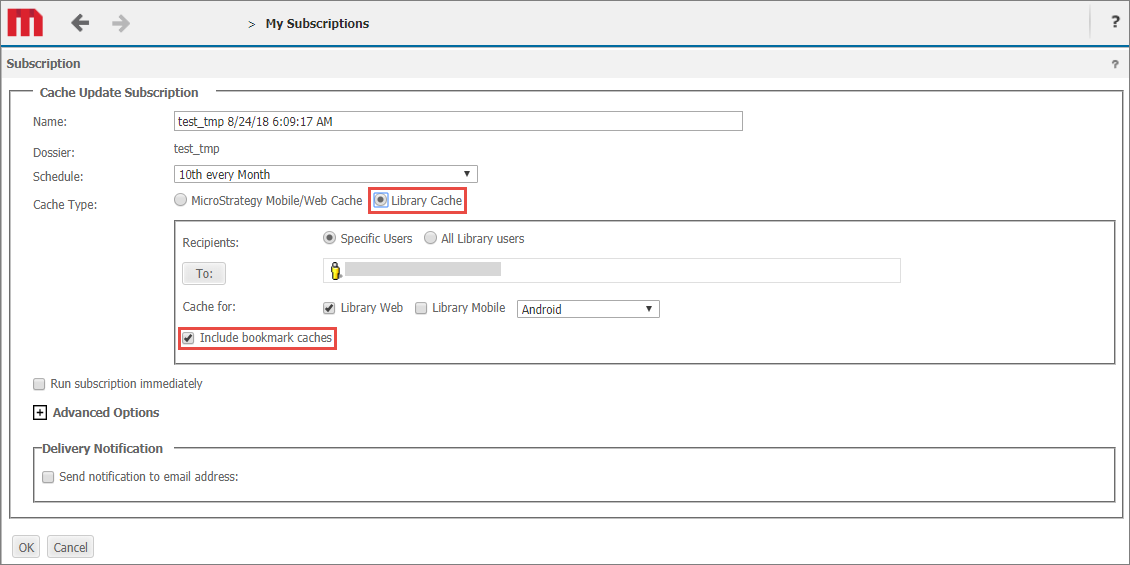
Task: Open help from the top-right question mark
Action: (x=1115, y=23)
